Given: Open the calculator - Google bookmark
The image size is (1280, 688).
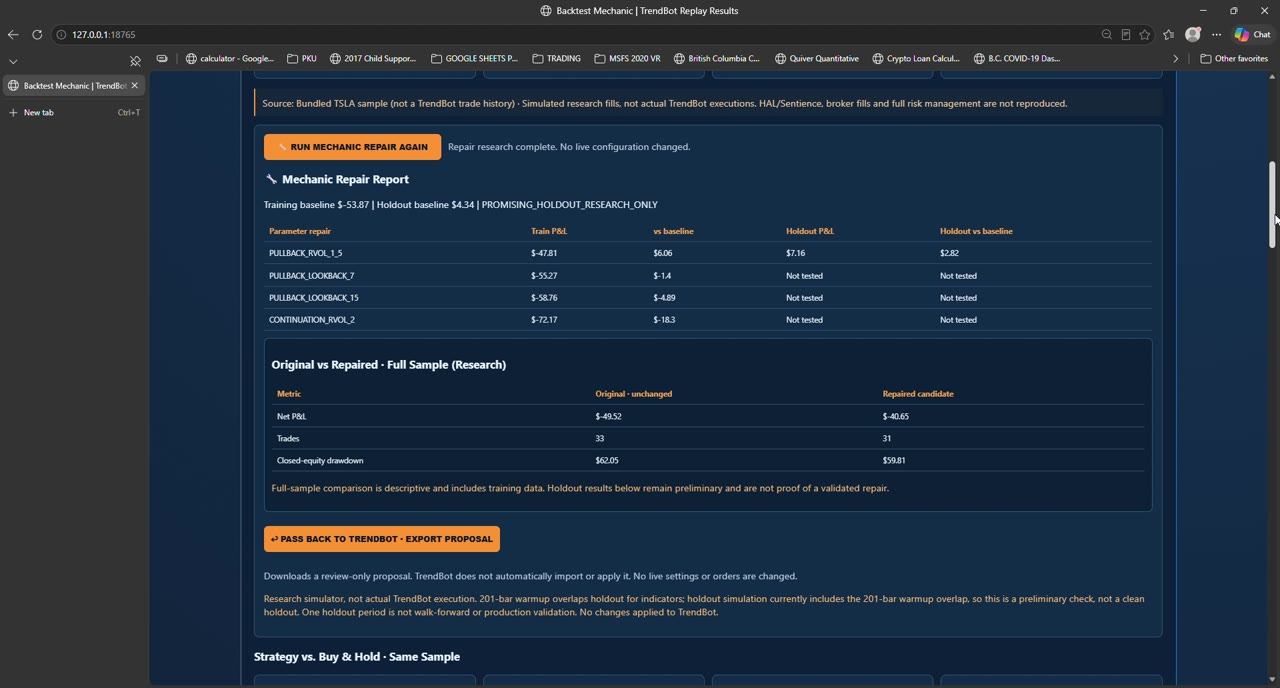Looking at the screenshot, I should click(x=230, y=58).
